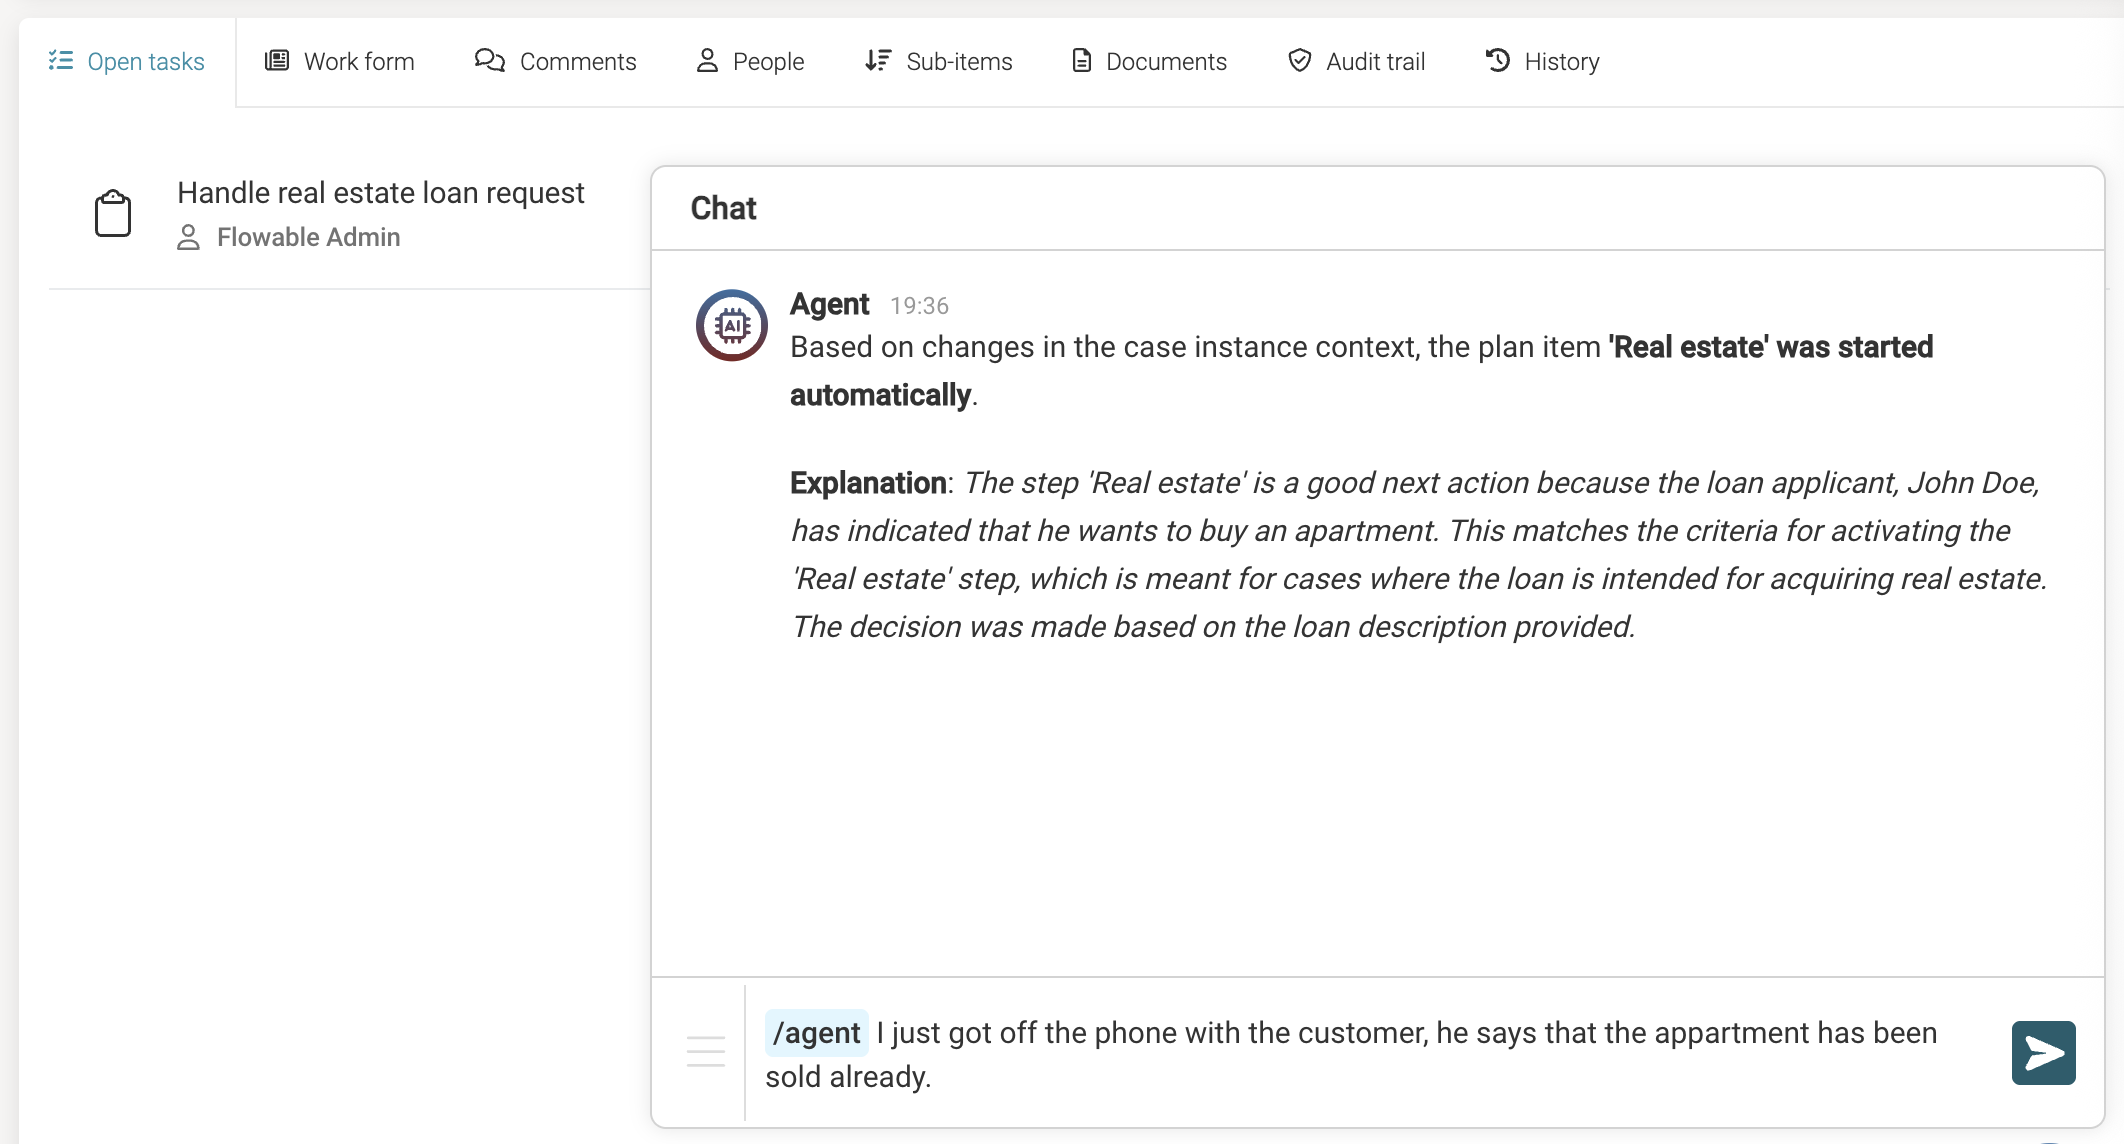This screenshot has width=2124, height=1144.
Task: Click the Audit trail shield icon
Action: coord(1299,61)
